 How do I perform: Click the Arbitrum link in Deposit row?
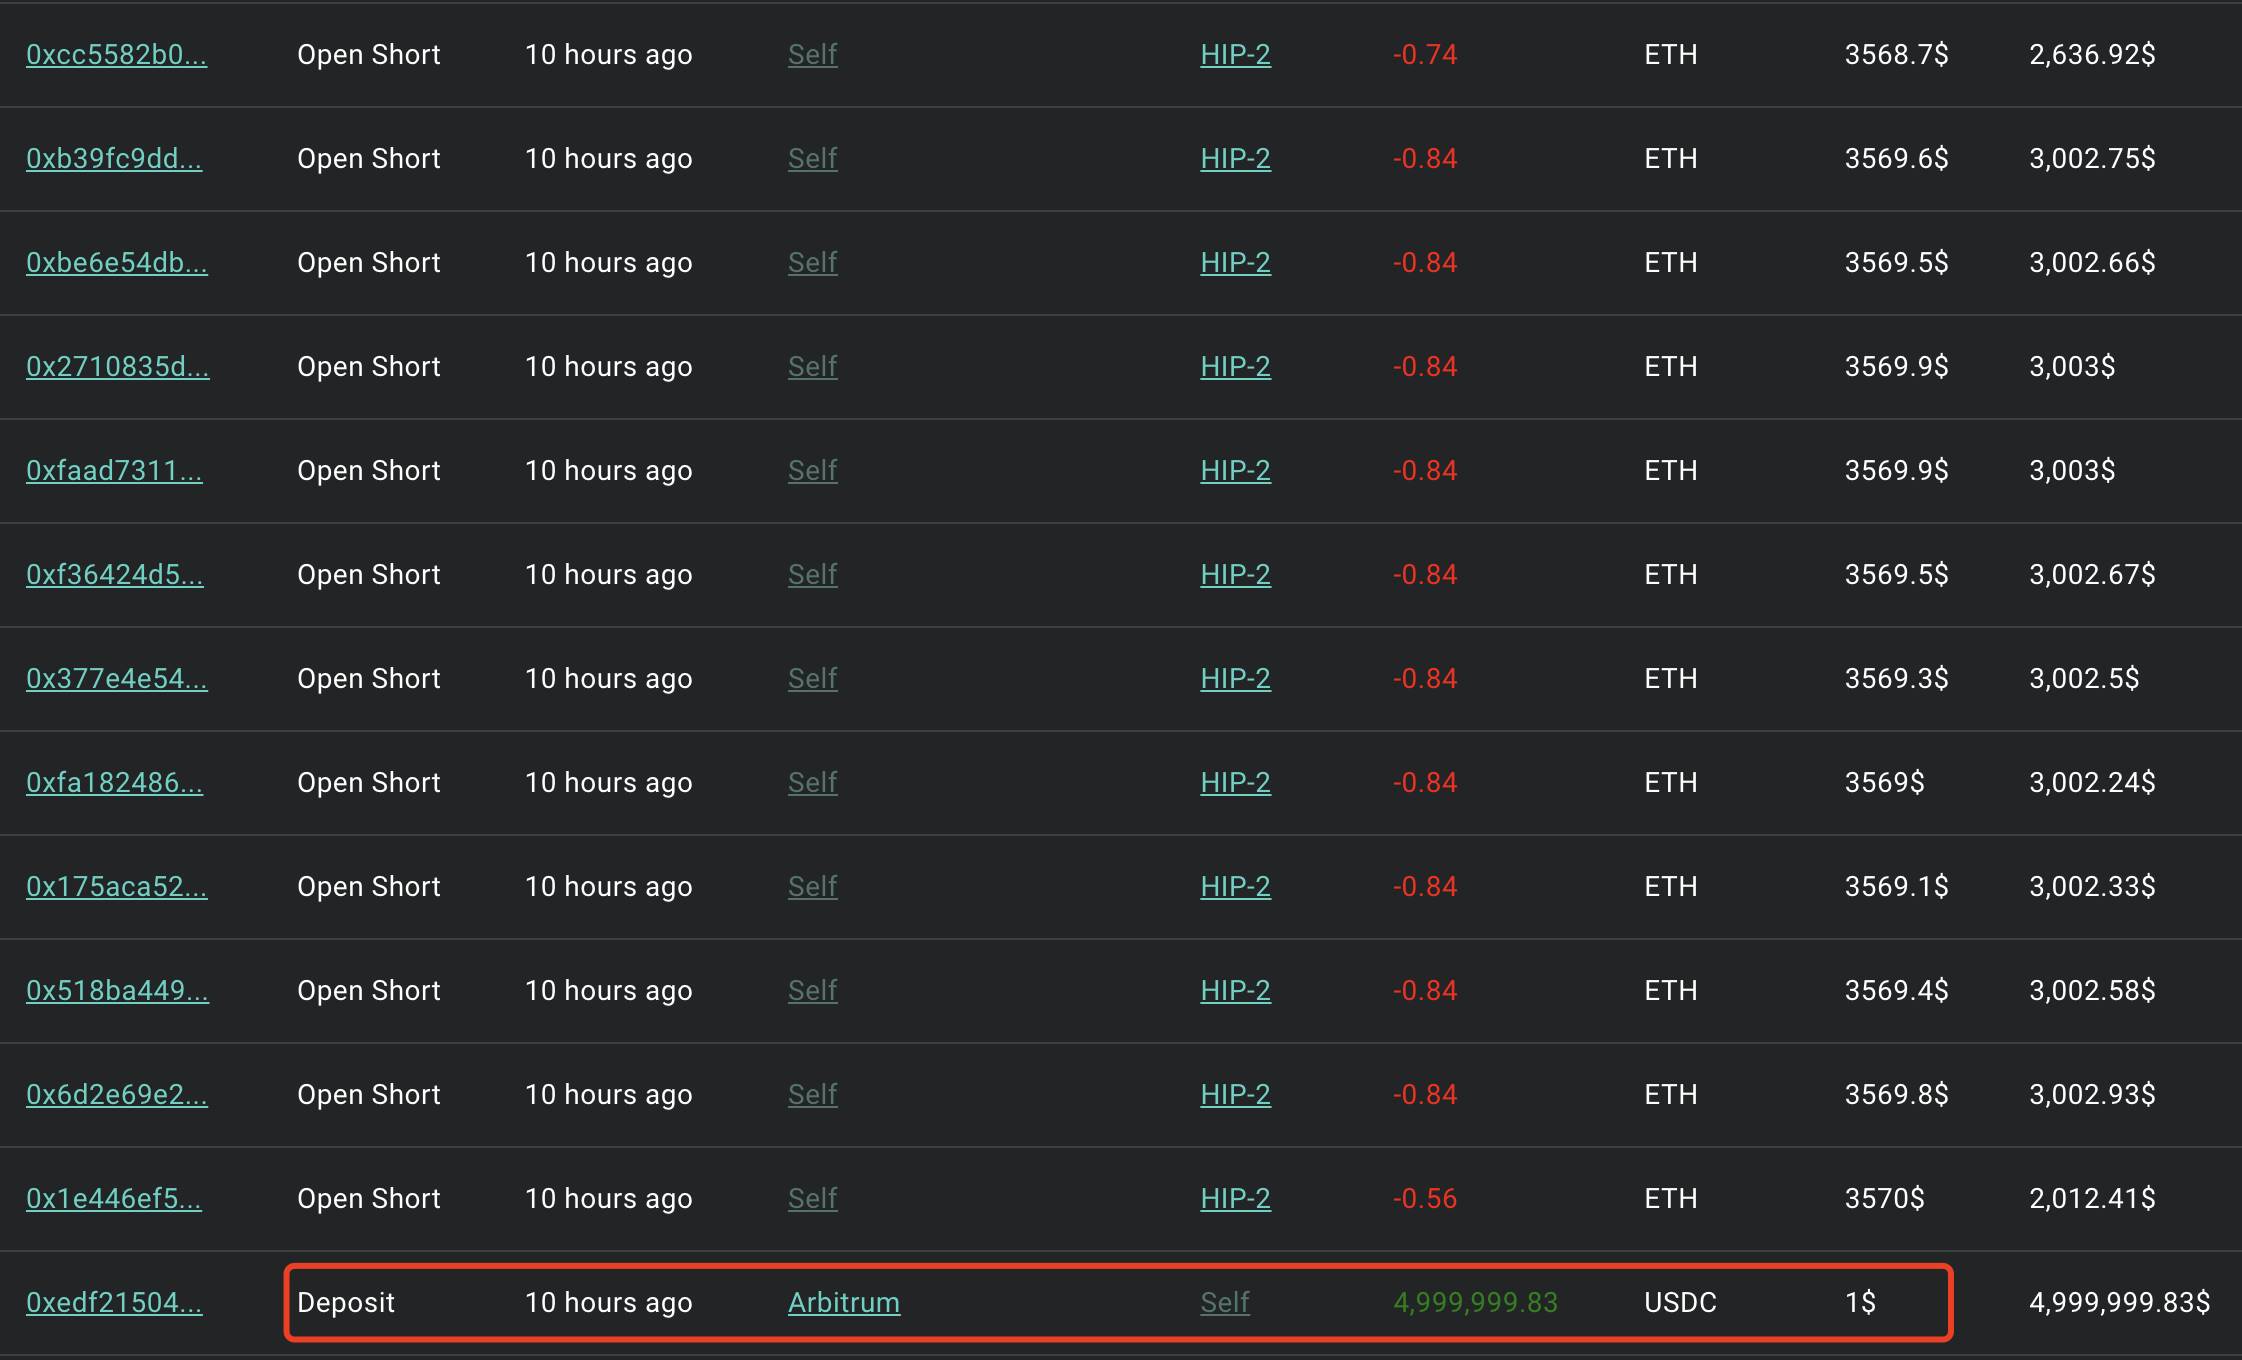point(844,1302)
